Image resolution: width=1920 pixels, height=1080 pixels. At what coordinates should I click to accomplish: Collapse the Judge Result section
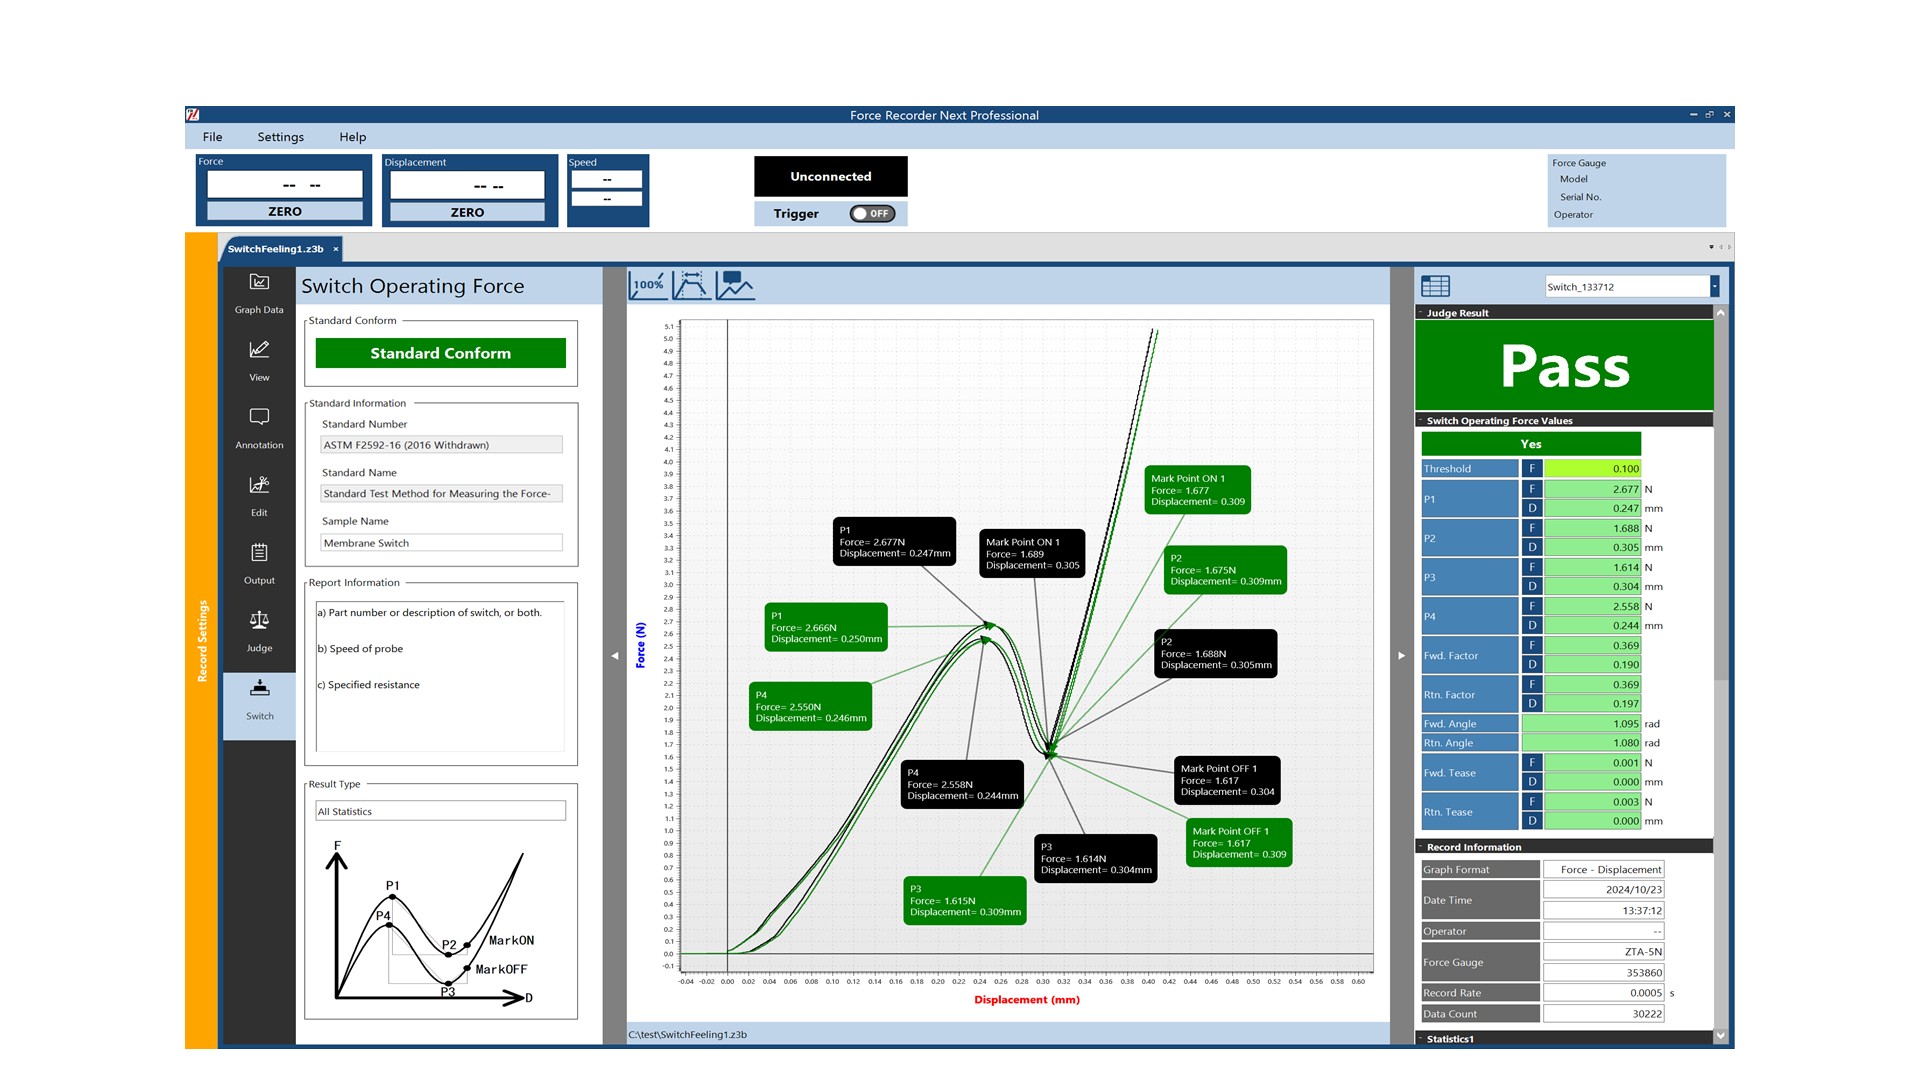1421,313
